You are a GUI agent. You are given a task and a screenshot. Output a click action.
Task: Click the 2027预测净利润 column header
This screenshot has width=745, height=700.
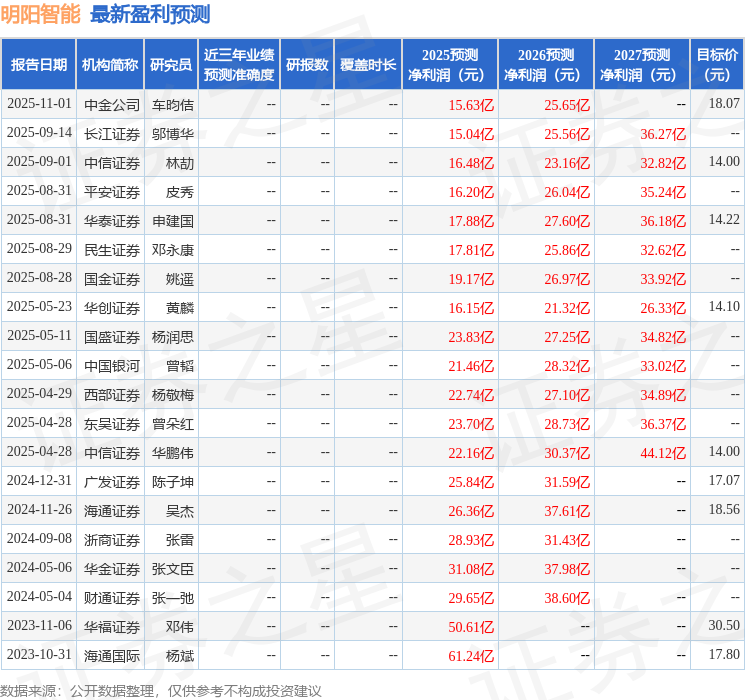pyautogui.click(x=642, y=64)
